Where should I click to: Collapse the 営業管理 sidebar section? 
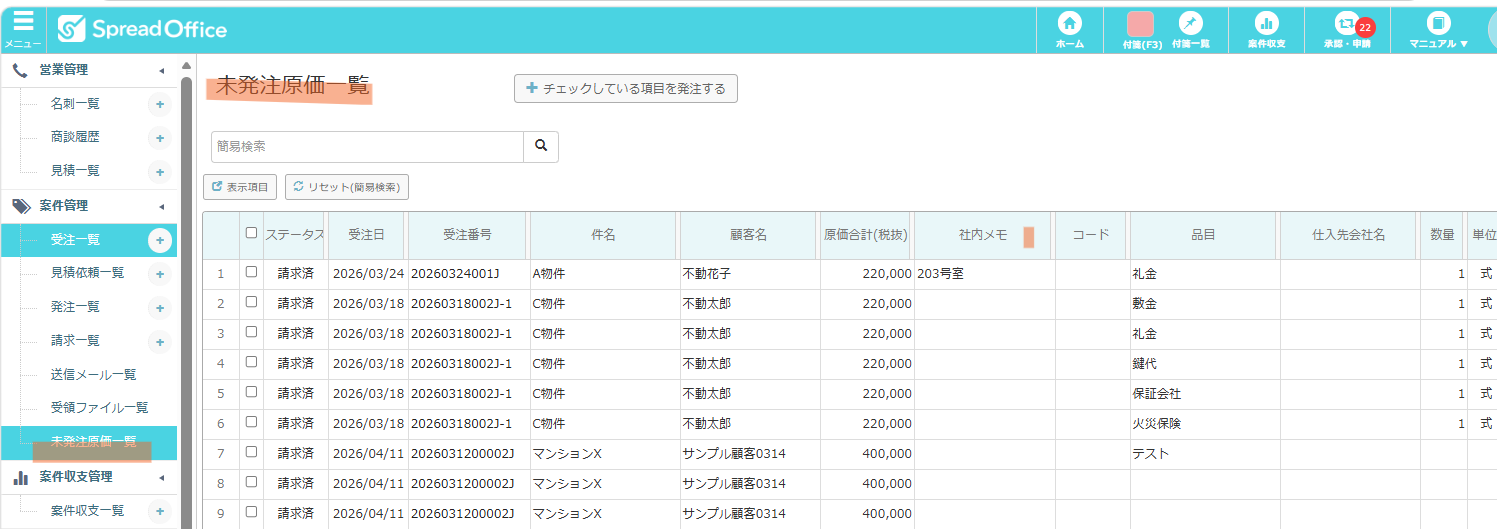coord(161,71)
